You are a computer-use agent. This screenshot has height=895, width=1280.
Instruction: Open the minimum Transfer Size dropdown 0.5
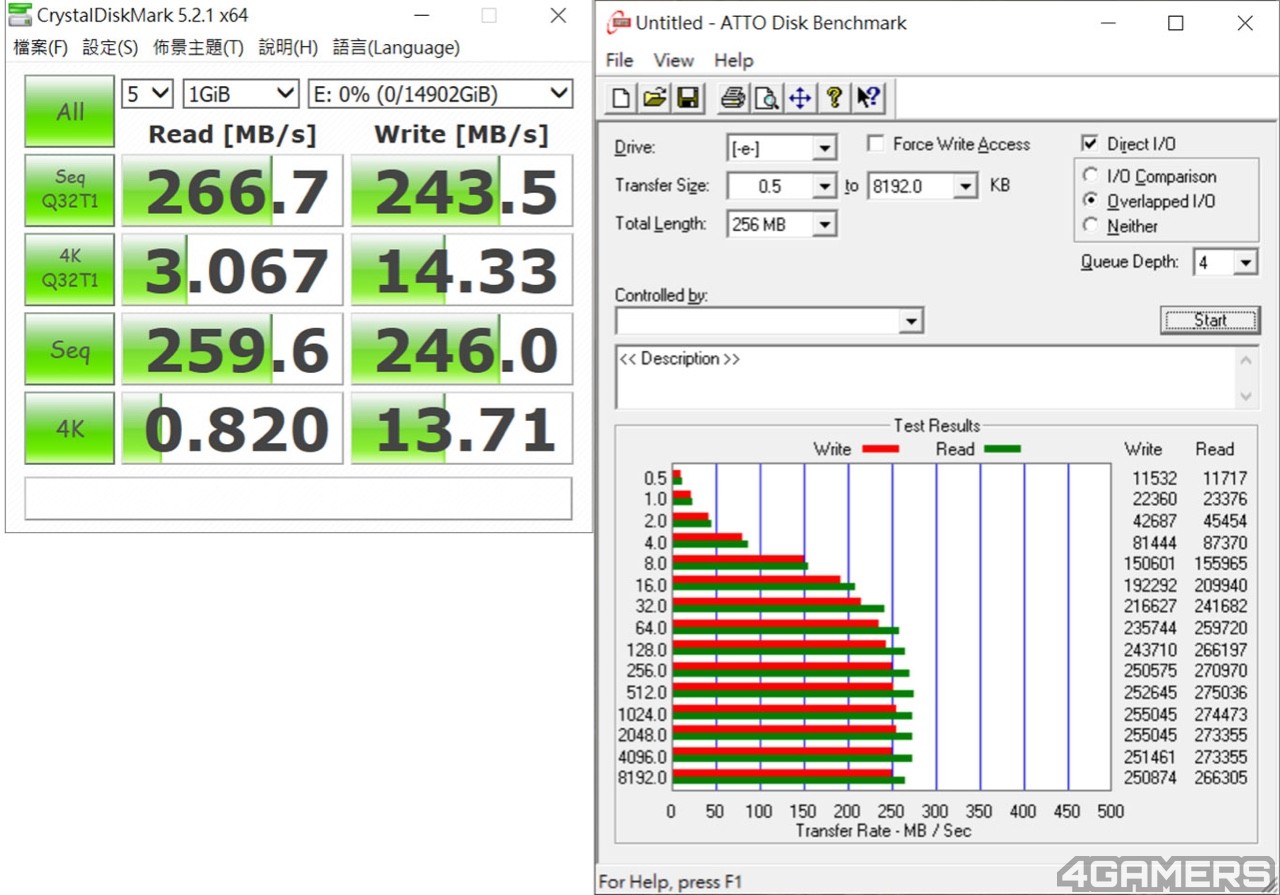(x=782, y=186)
